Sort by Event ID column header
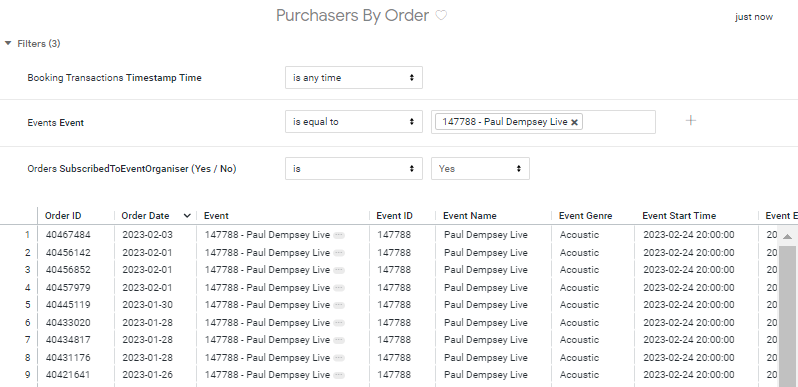Viewport: 798px width, 387px height. pyautogui.click(x=394, y=216)
